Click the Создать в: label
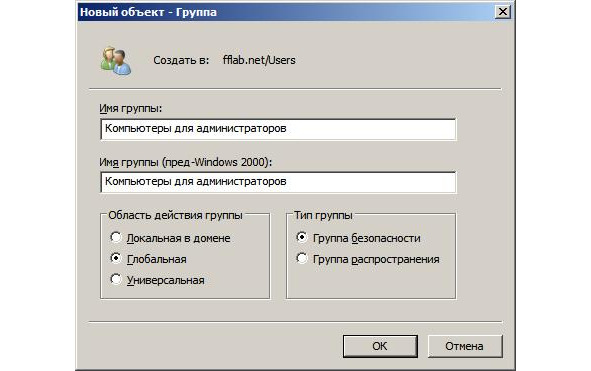 coord(181,60)
